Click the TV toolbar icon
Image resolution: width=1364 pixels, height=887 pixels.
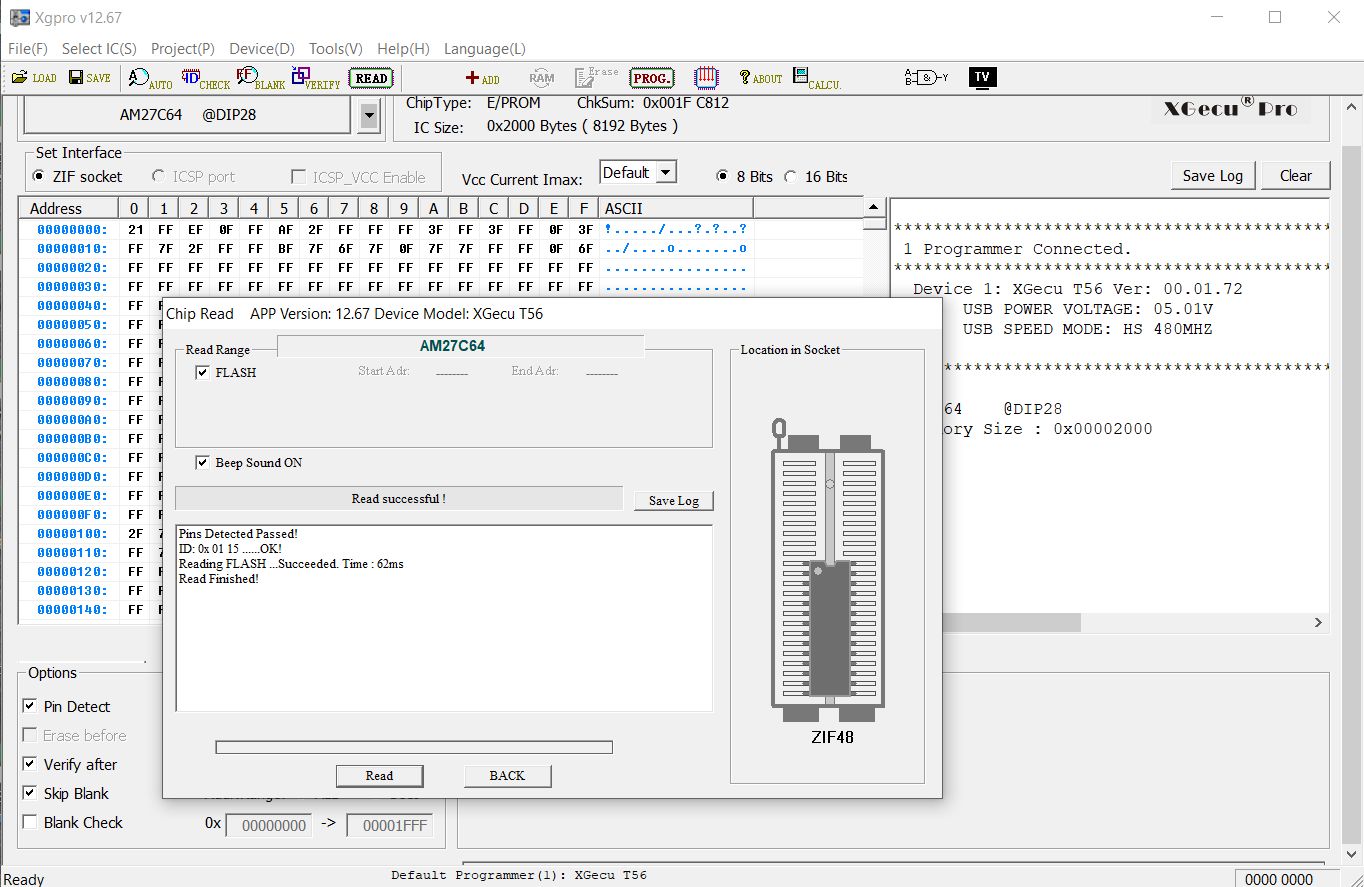click(982, 76)
